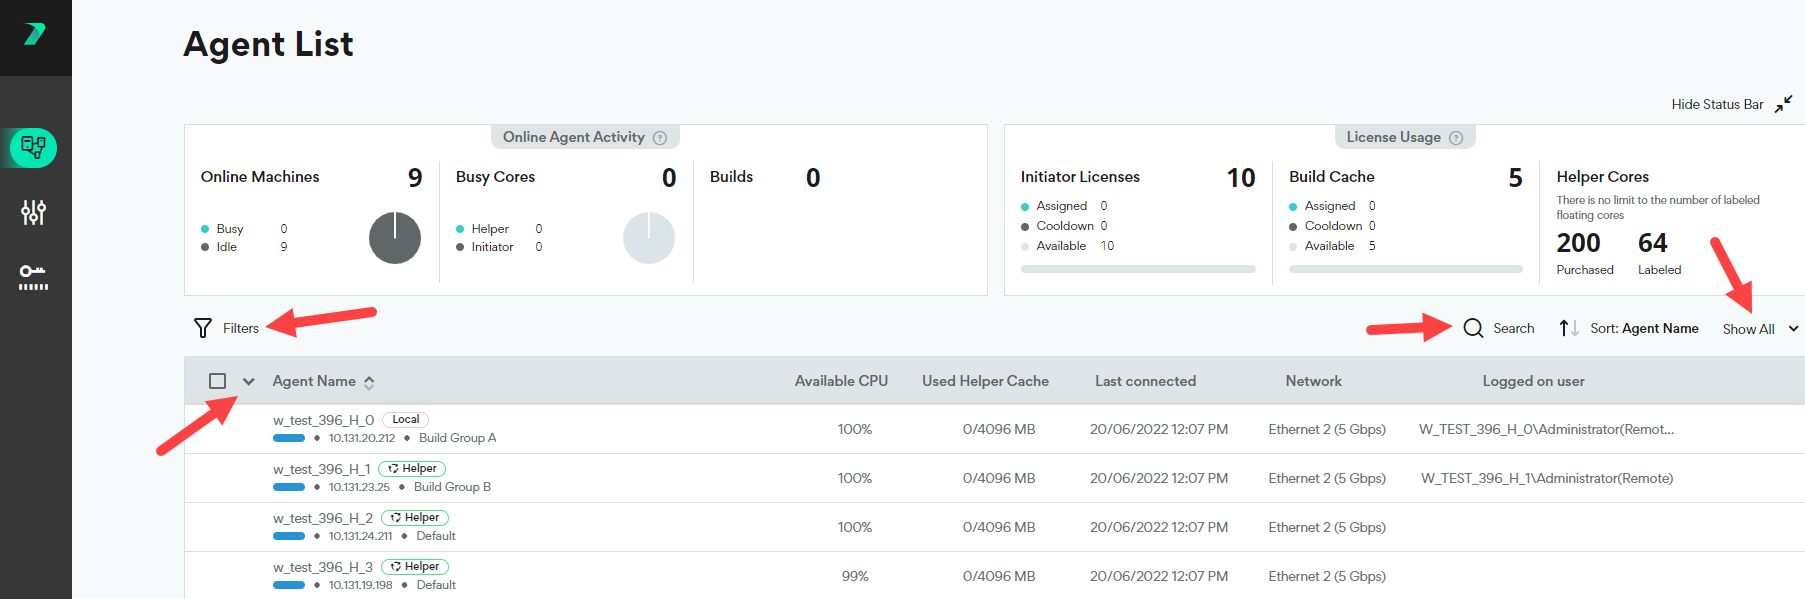Sort by Agent Name column header
Screen dimensions: 1805x599
(x=314, y=381)
